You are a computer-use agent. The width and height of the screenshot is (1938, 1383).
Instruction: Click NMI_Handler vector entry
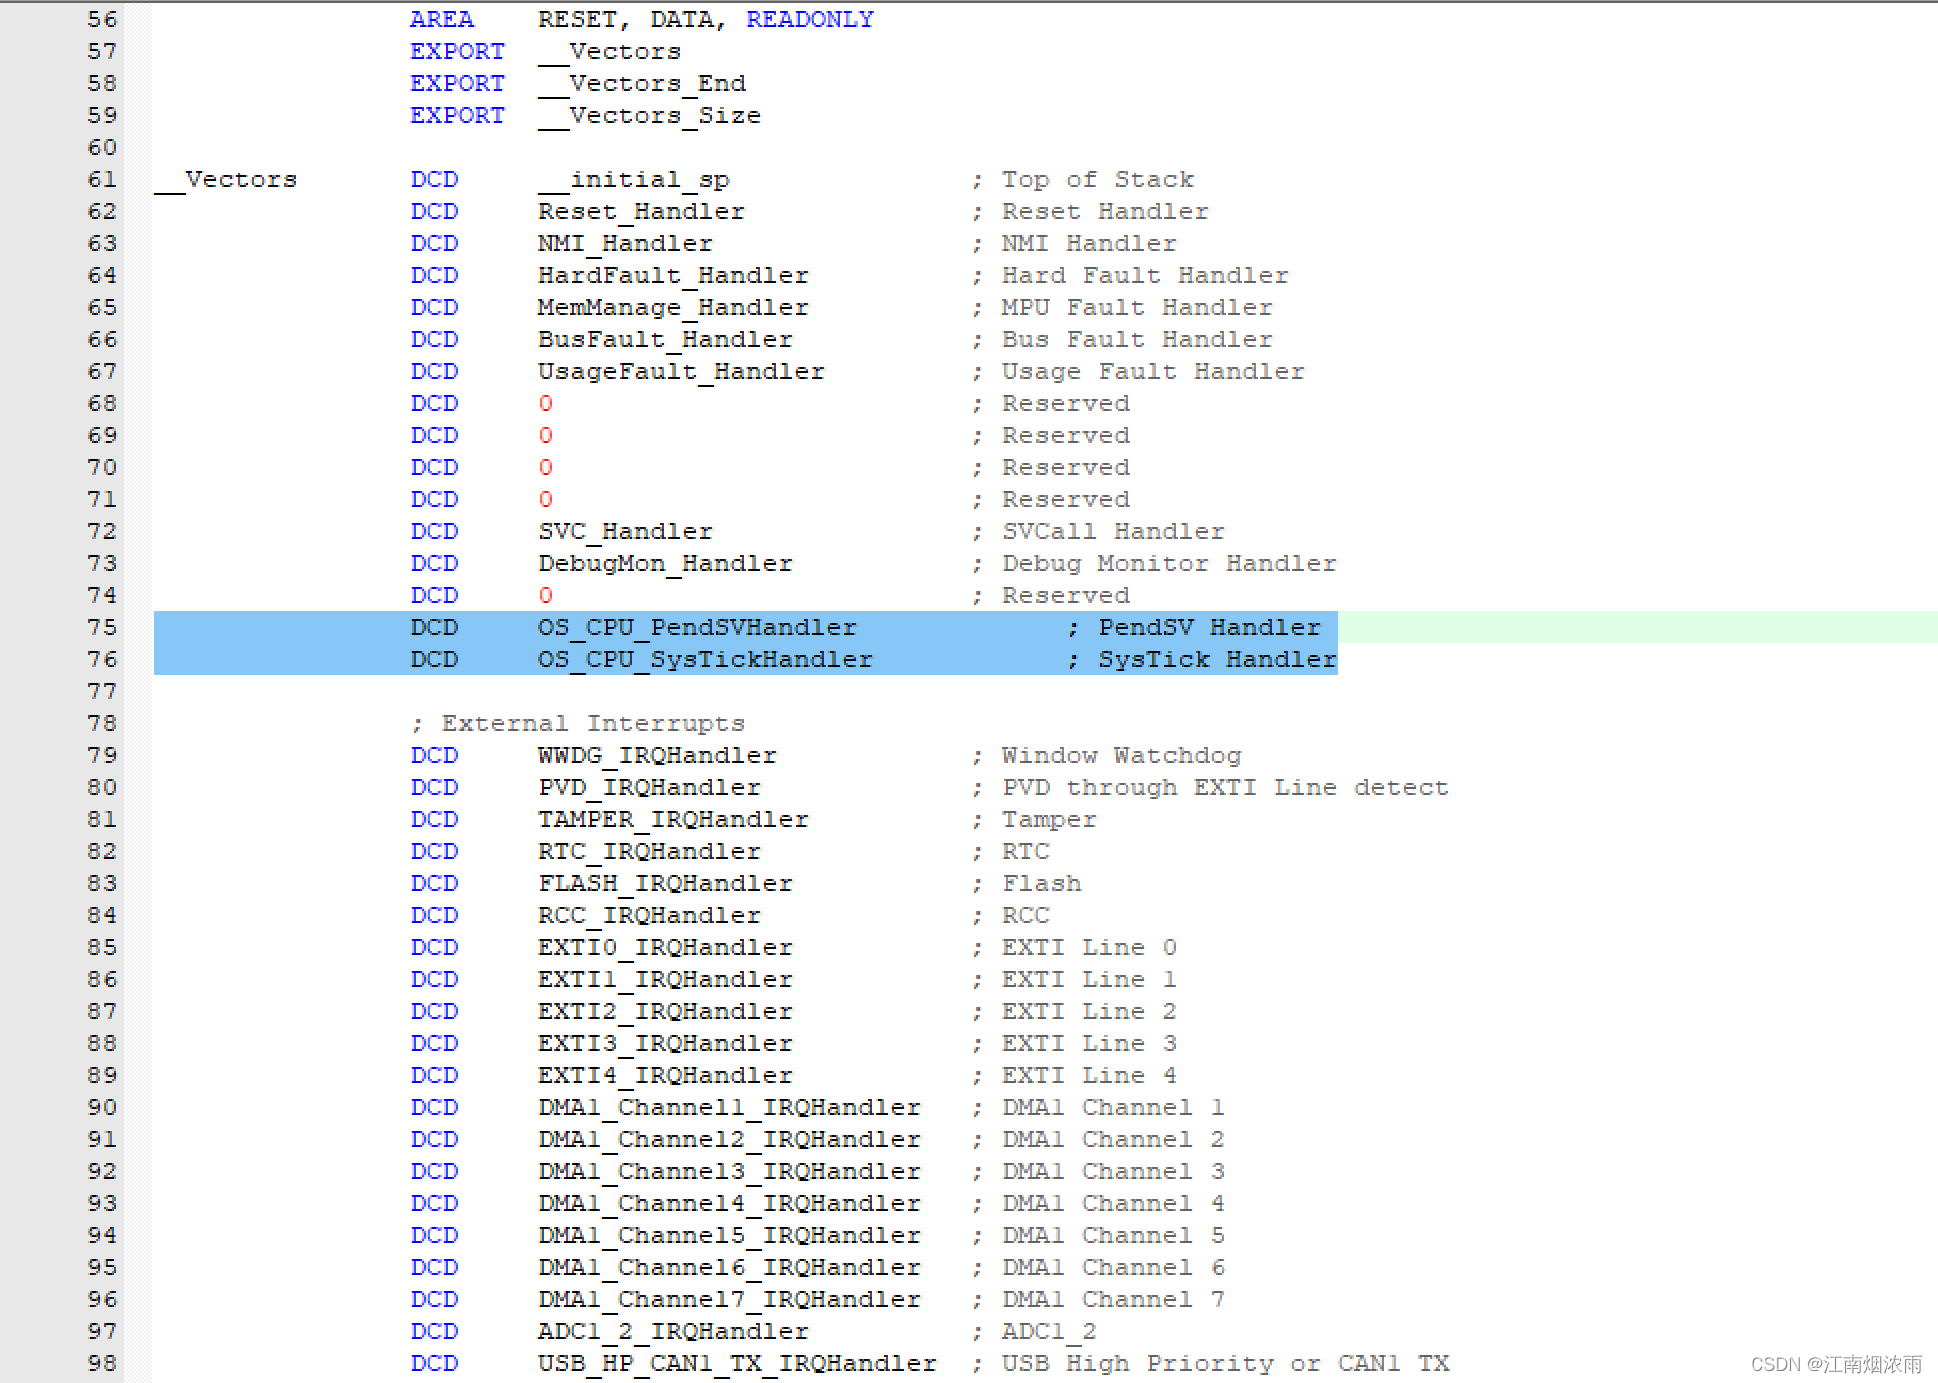point(625,243)
